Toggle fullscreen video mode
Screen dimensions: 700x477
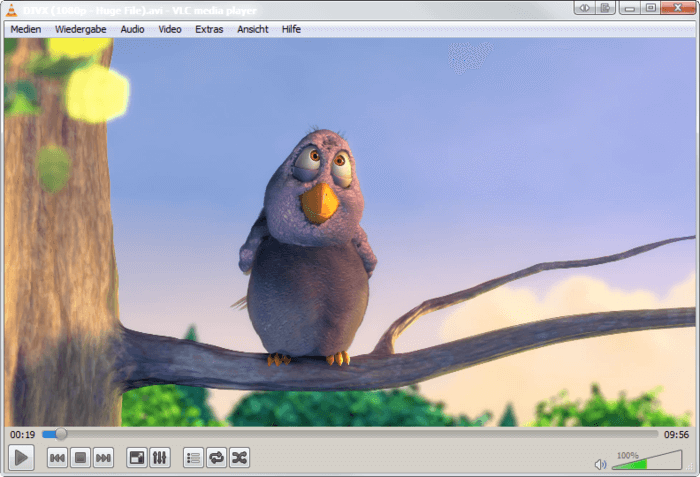pos(137,458)
